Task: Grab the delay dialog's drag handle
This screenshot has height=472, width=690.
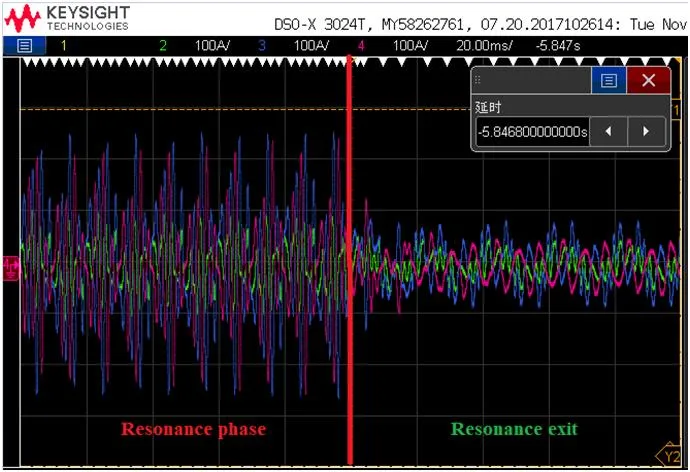Action: coord(479,80)
